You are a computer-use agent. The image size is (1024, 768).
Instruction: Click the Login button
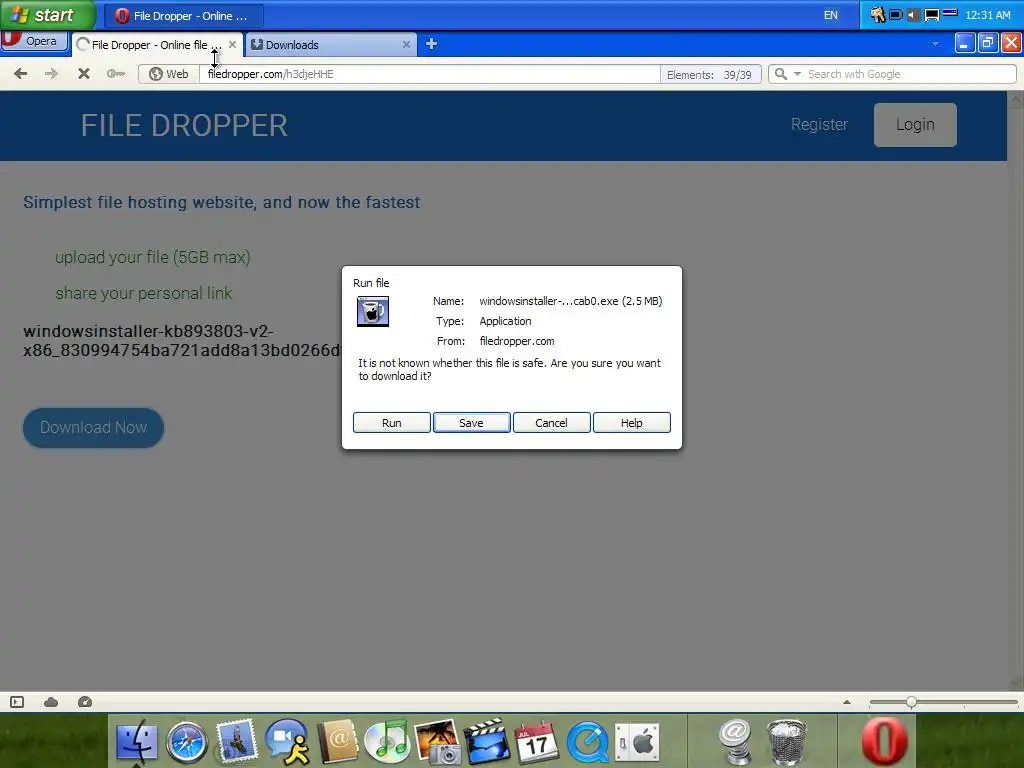click(x=915, y=124)
